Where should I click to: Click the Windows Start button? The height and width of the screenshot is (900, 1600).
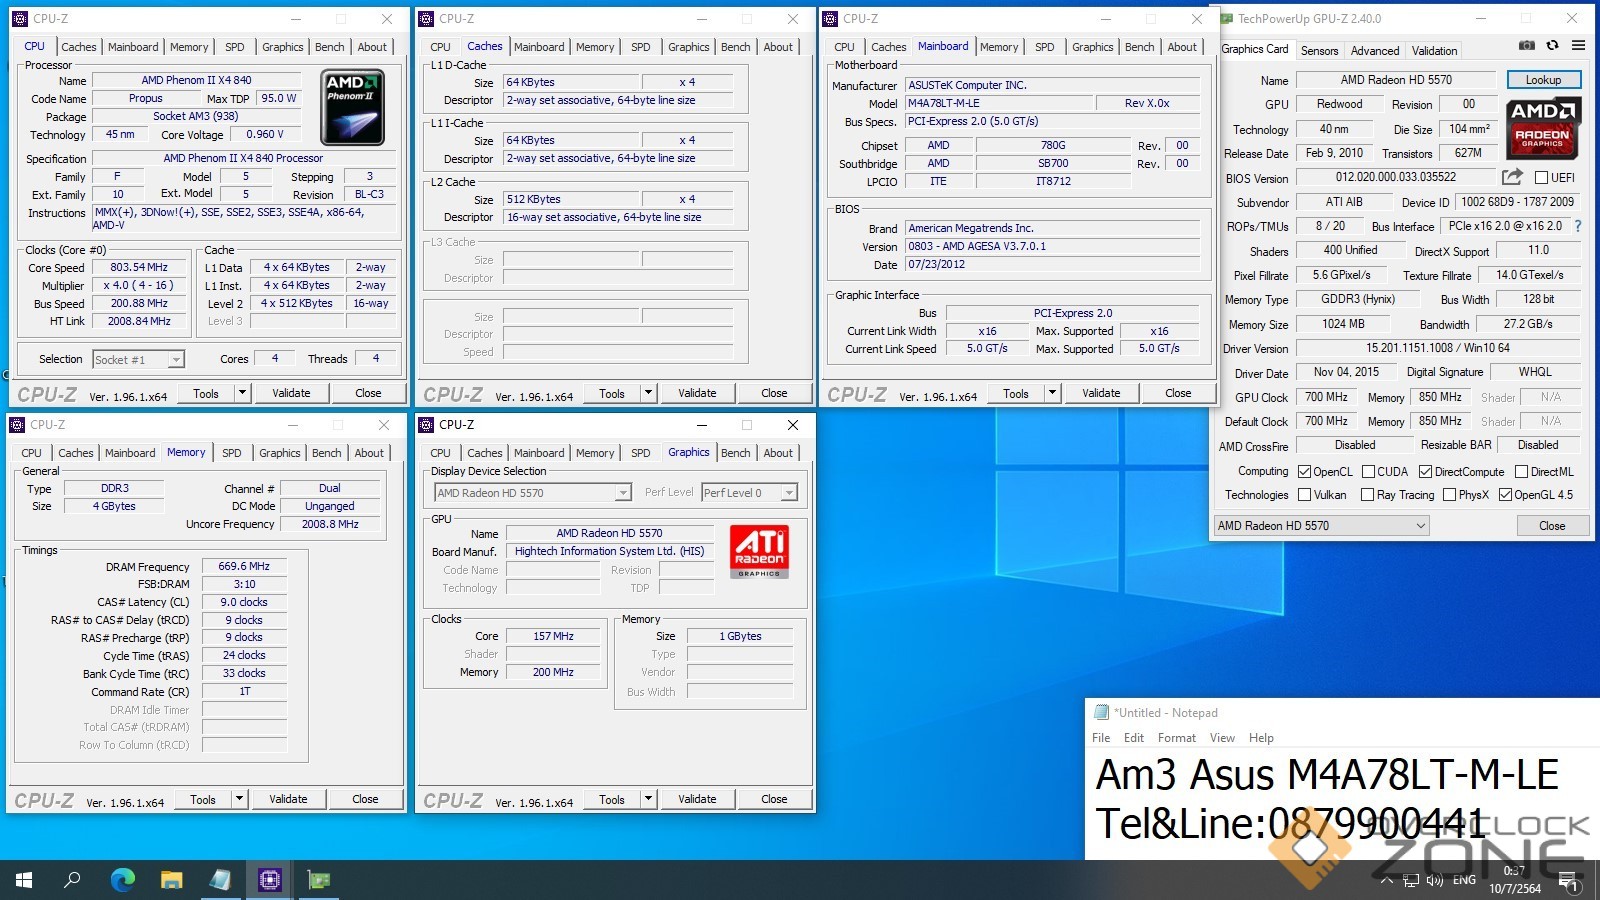pyautogui.click(x=24, y=880)
